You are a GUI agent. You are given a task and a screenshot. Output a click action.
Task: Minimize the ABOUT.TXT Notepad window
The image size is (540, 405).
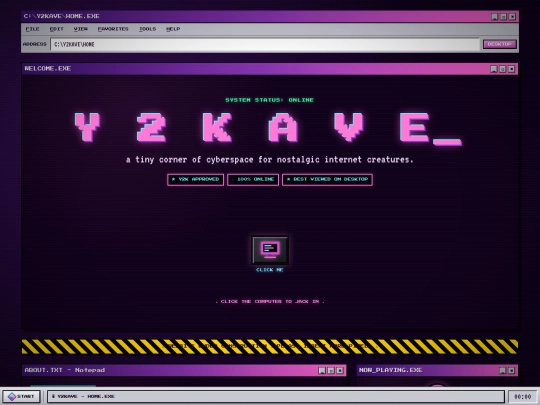click(322, 371)
